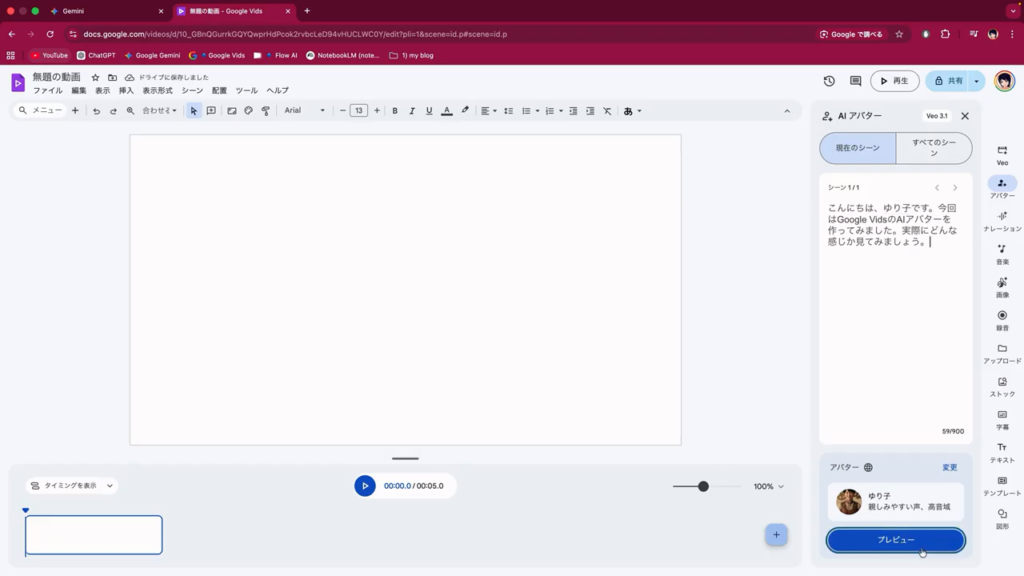The width and height of the screenshot is (1024, 576).
Task: Open the ナレーション (narration) sidebar tool
Action: pyautogui.click(x=1002, y=220)
